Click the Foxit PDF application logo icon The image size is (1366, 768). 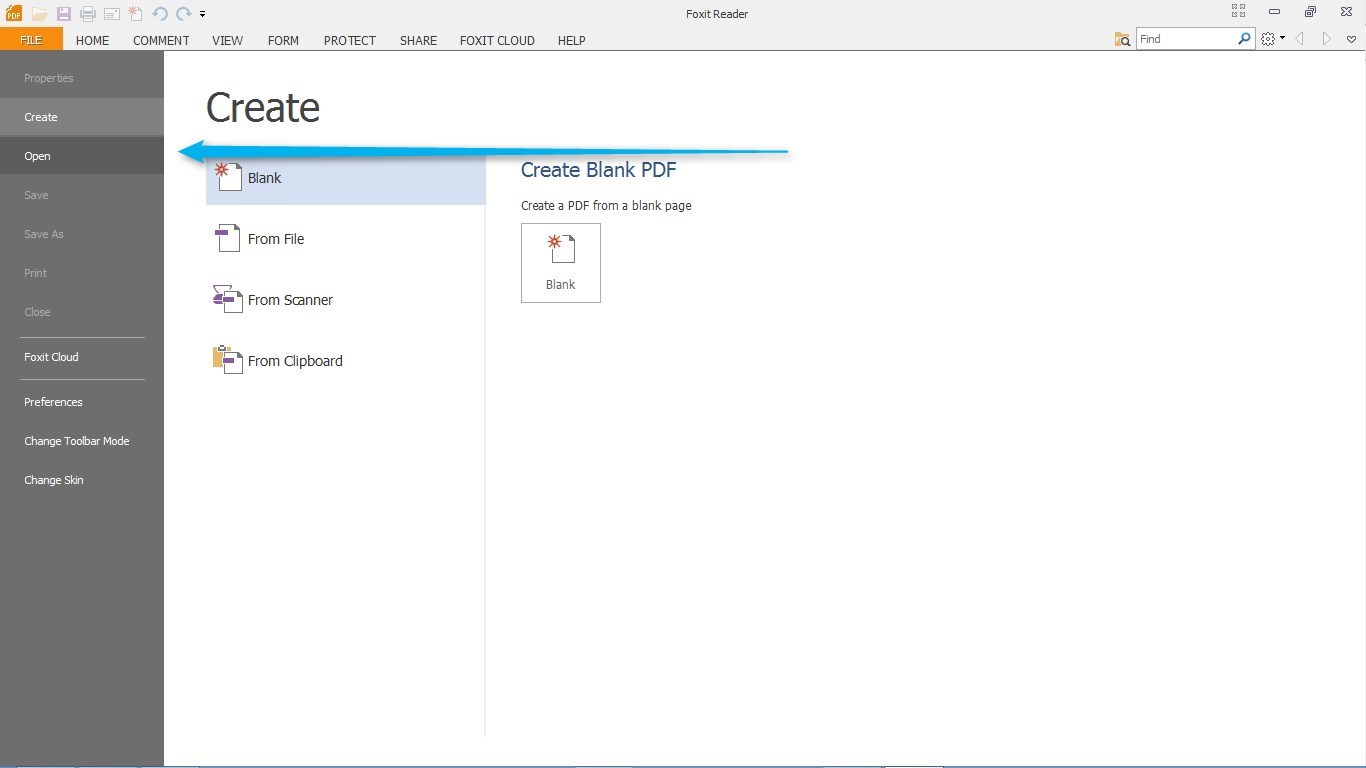pos(14,14)
